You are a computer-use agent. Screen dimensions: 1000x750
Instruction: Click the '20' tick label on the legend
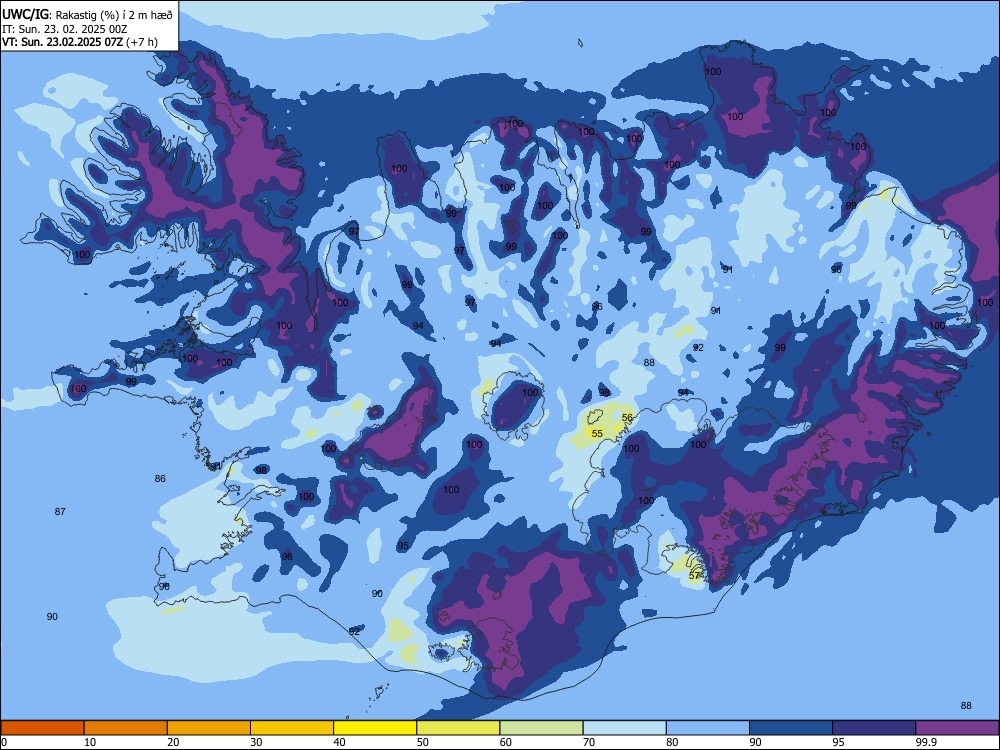[x=173, y=742]
